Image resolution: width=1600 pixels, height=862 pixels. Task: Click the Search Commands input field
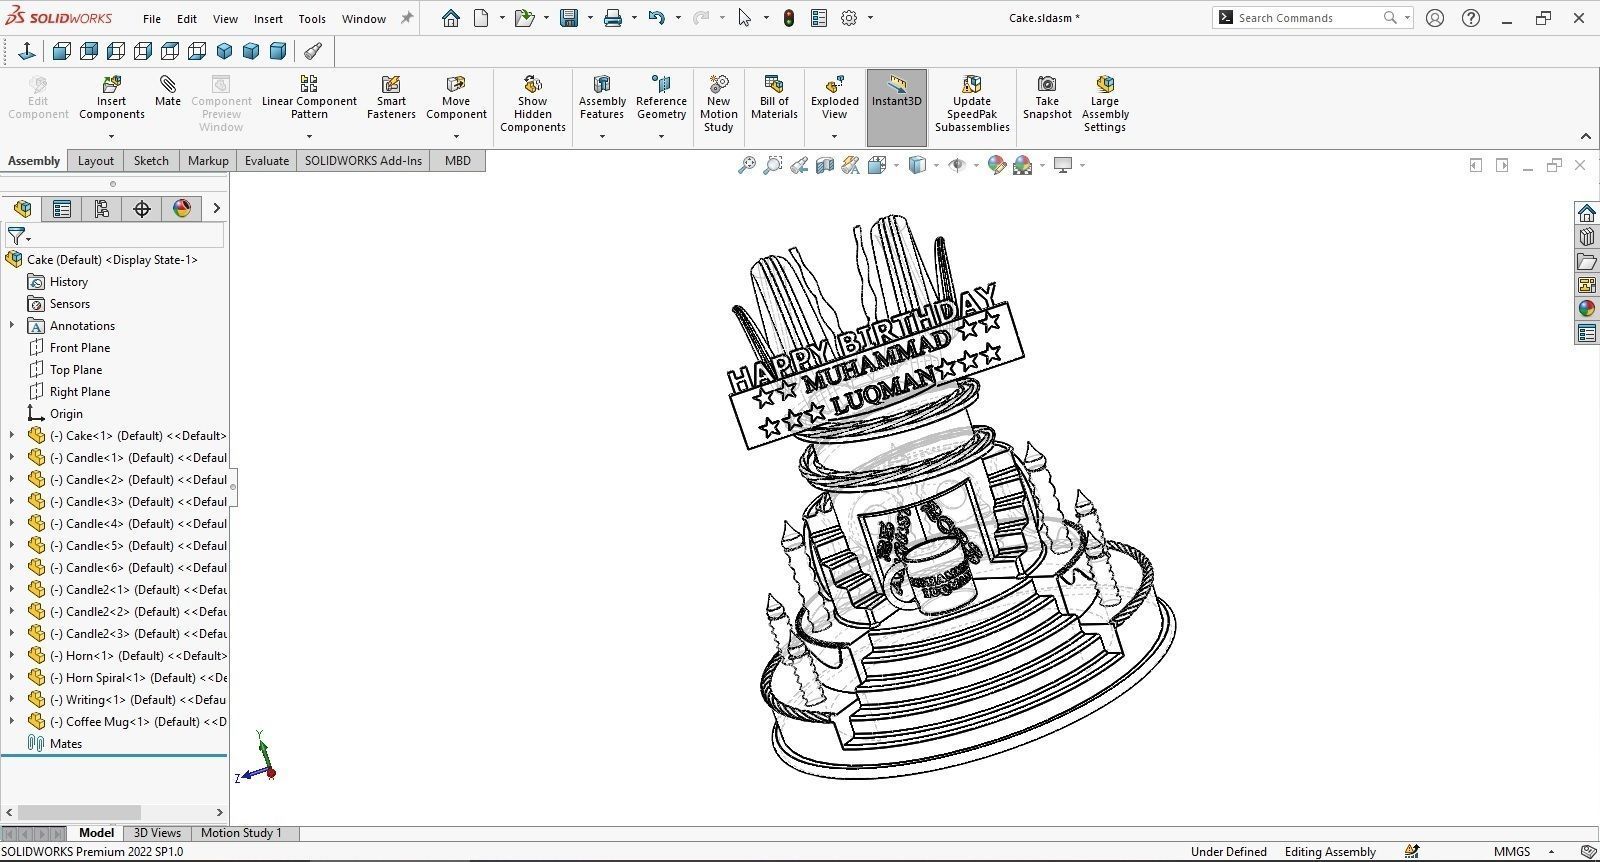(1306, 18)
